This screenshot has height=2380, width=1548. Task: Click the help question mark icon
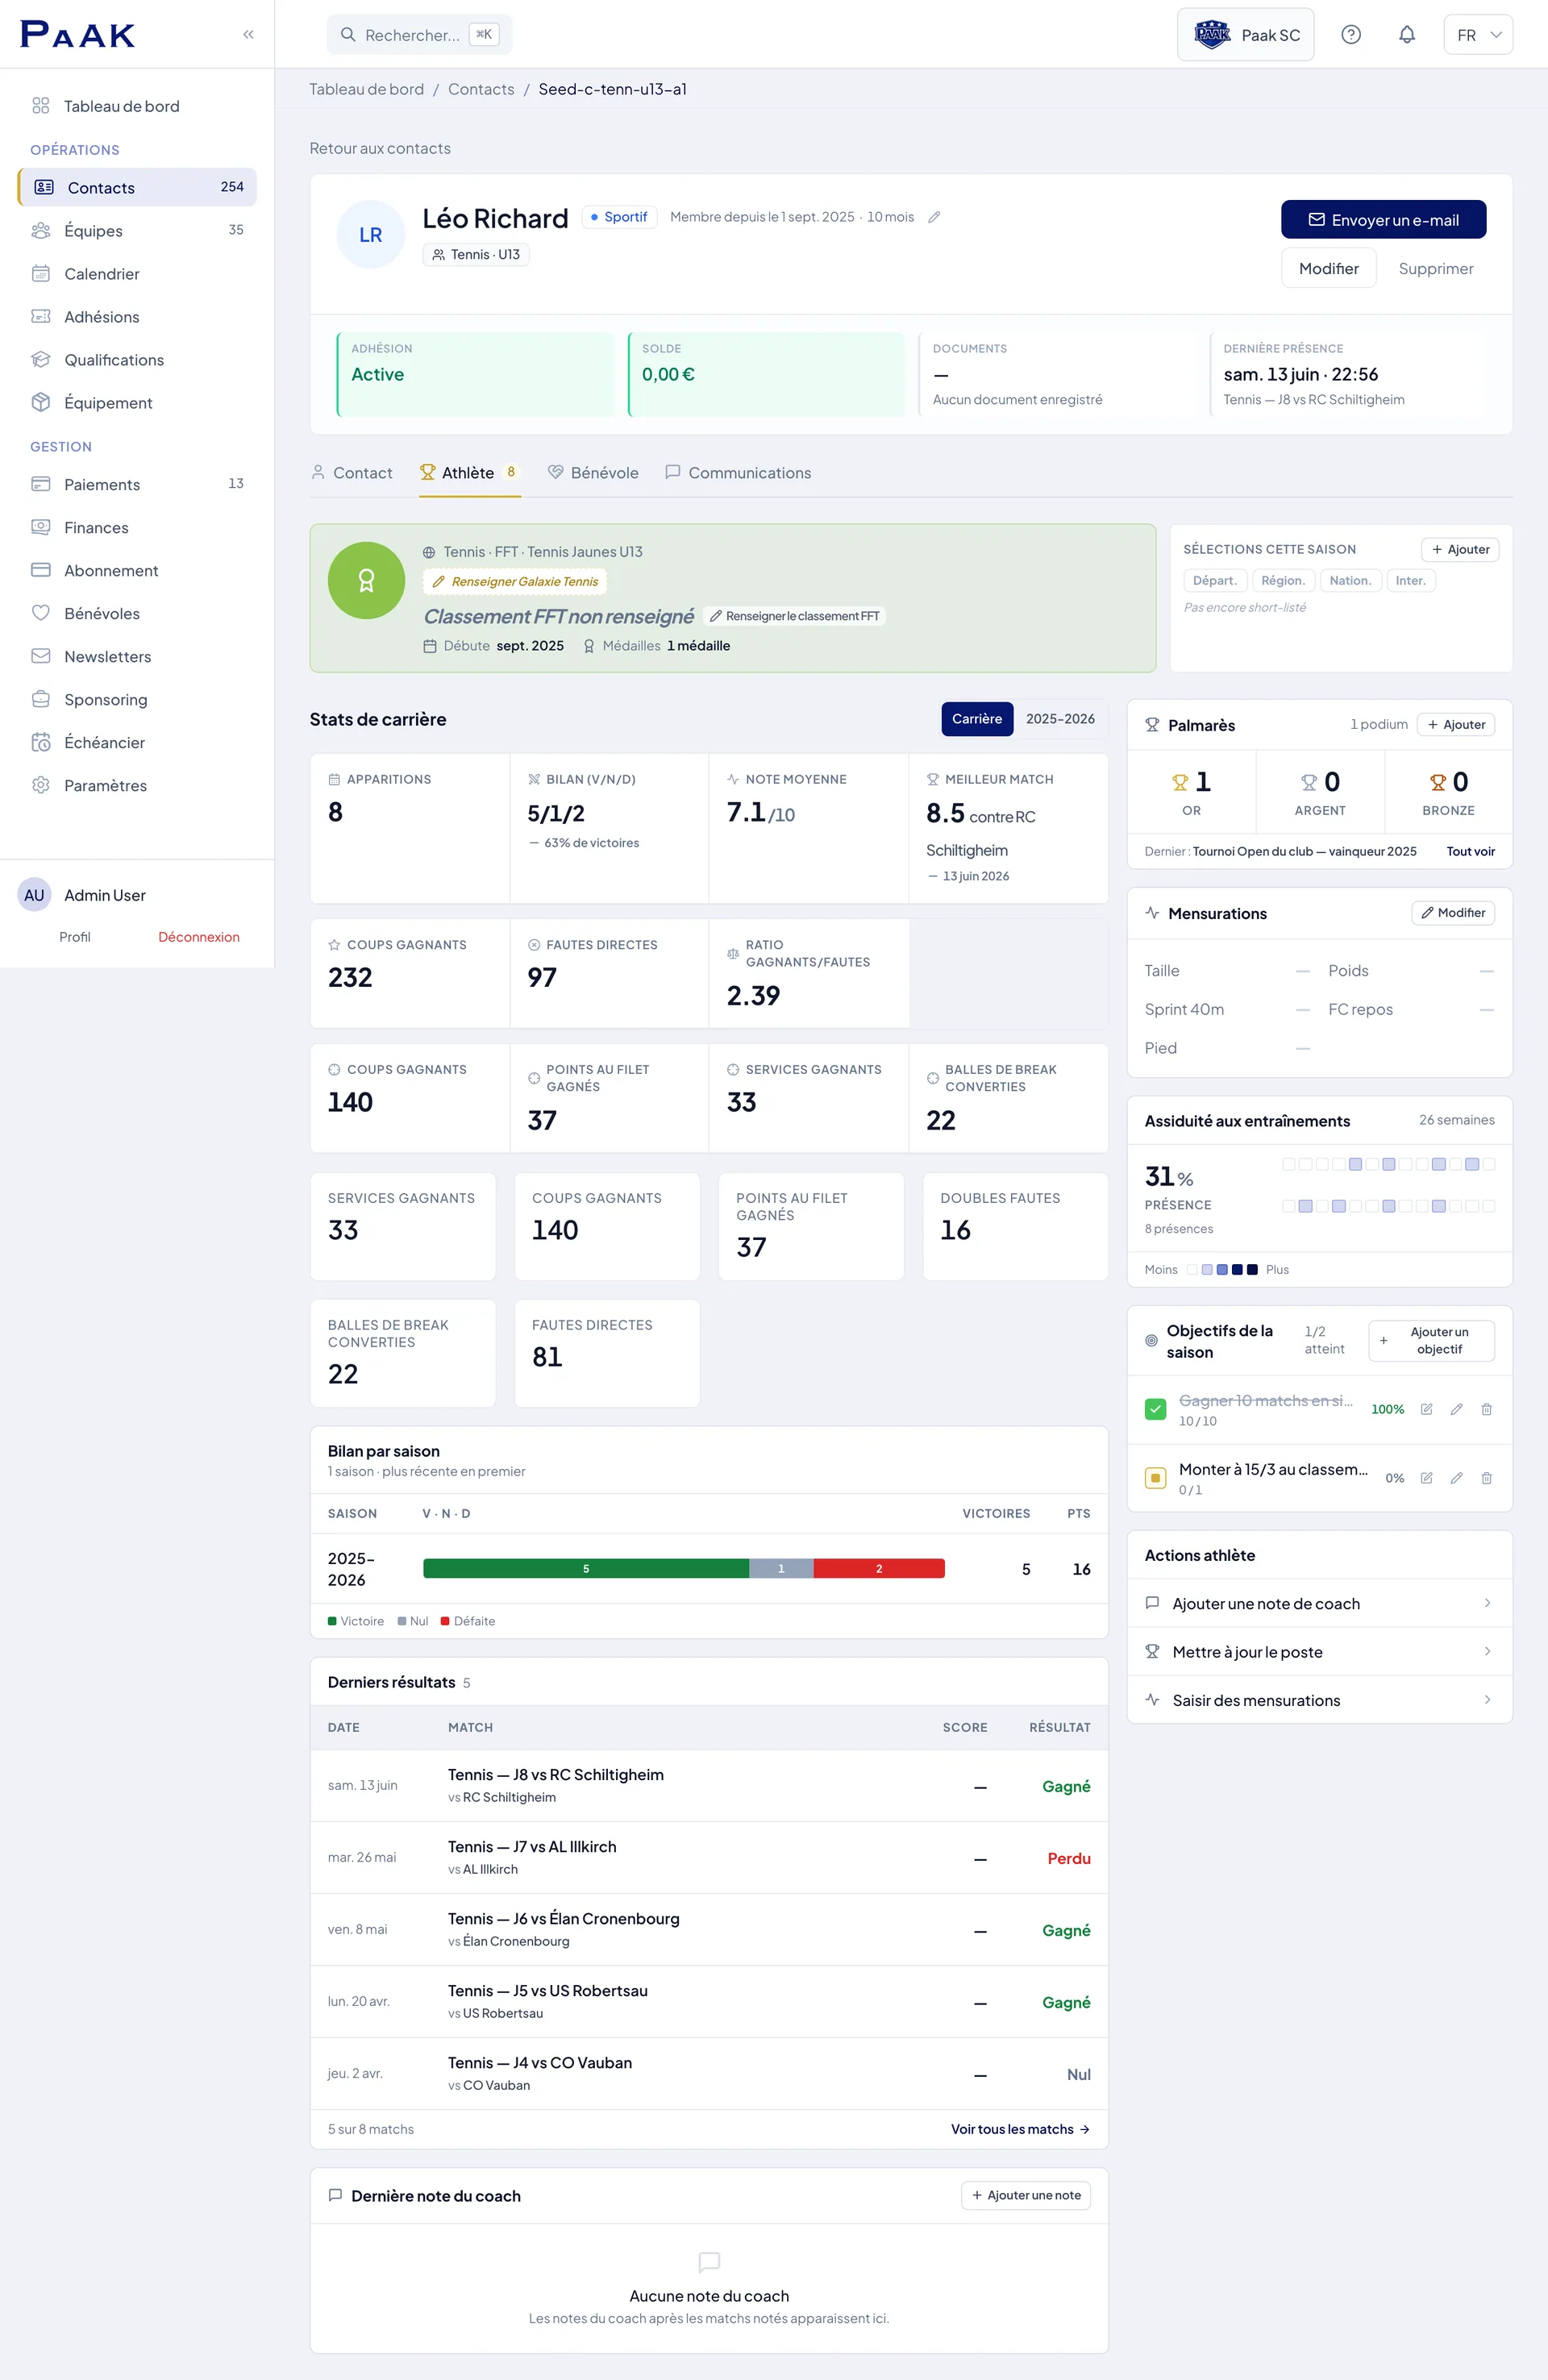pyautogui.click(x=1350, y=35)
